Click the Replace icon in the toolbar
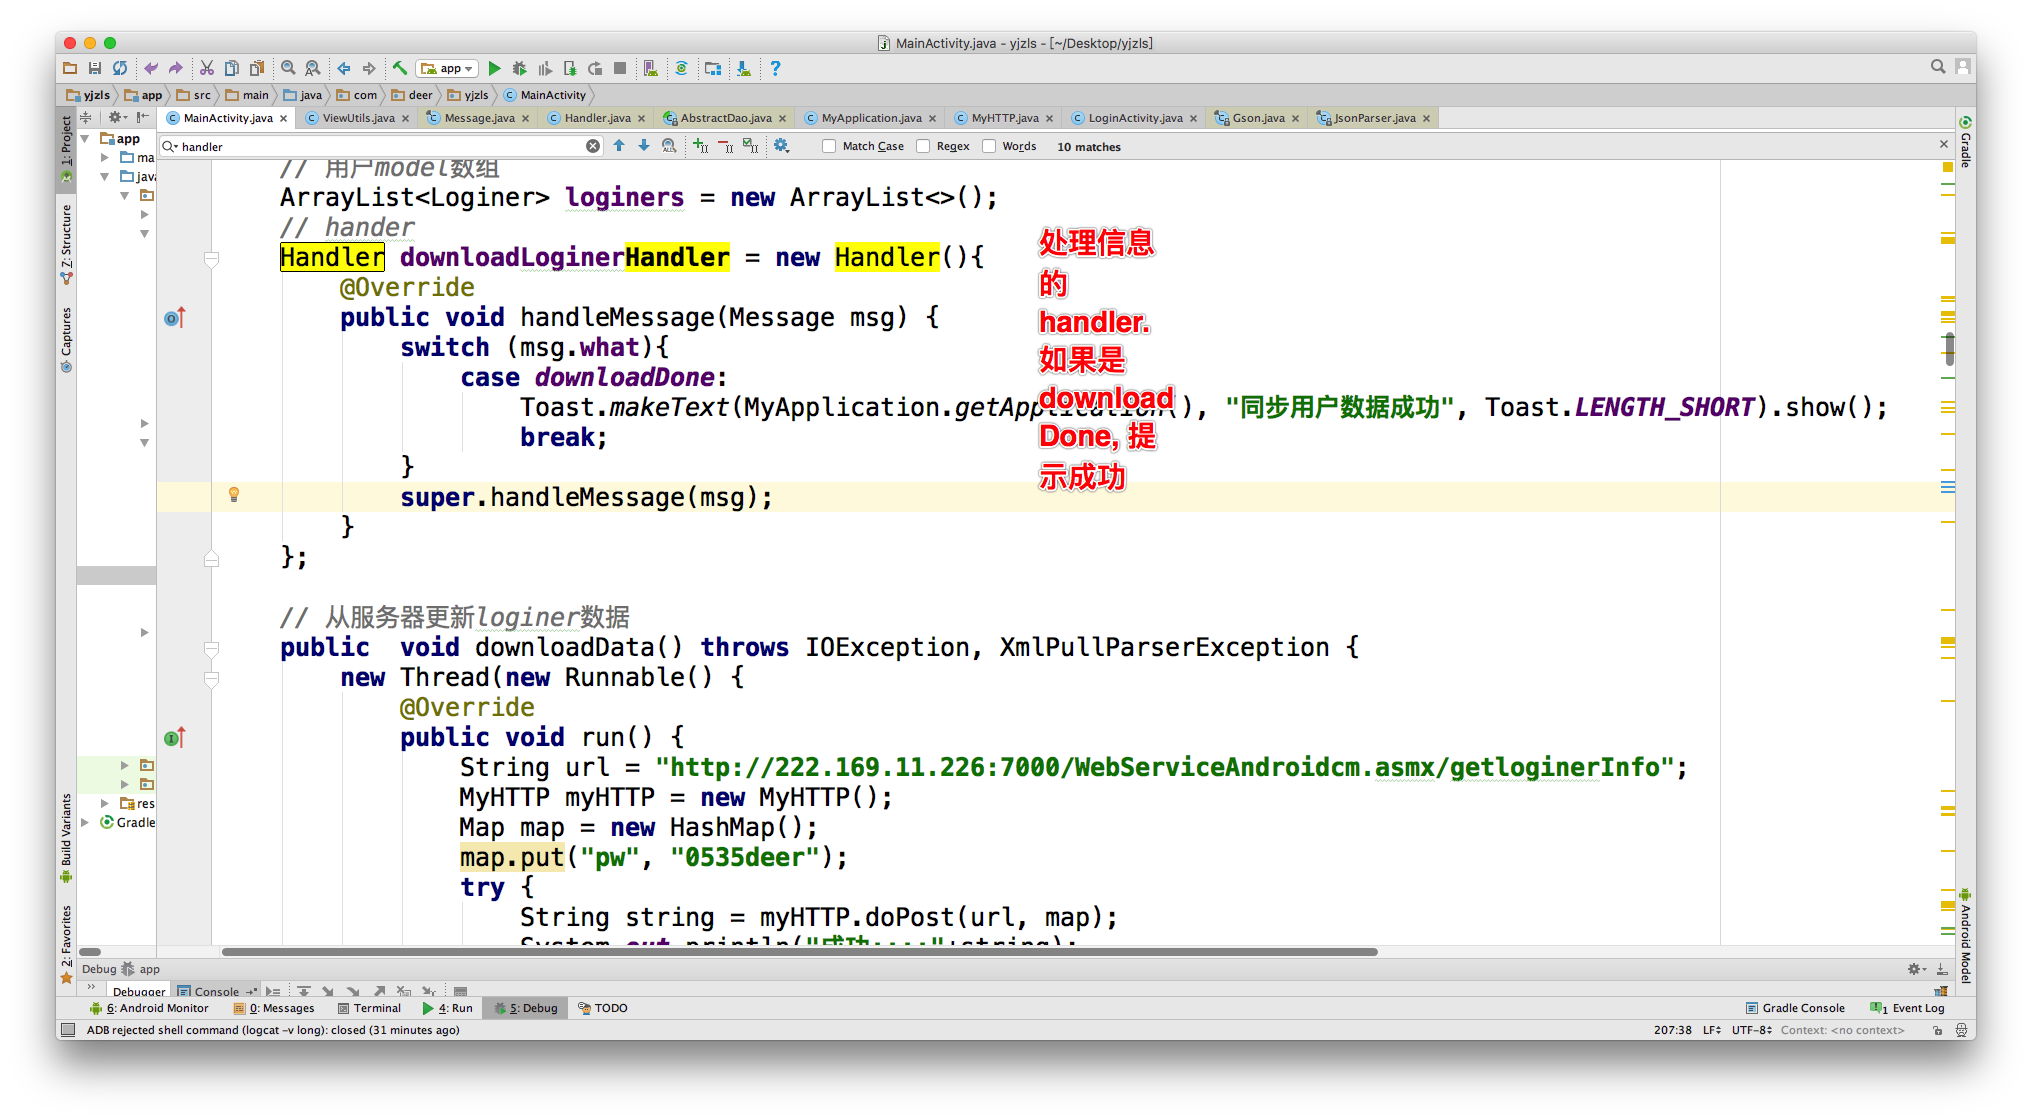This screenshot has width=2032, height=1120. pyautogui.click(x=313, y=68)
